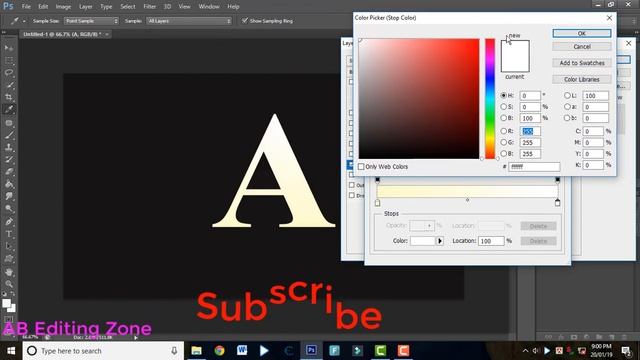Select the Rectangular Marquee tool
This screenshot has width=640, height=360.
[9, 61]
